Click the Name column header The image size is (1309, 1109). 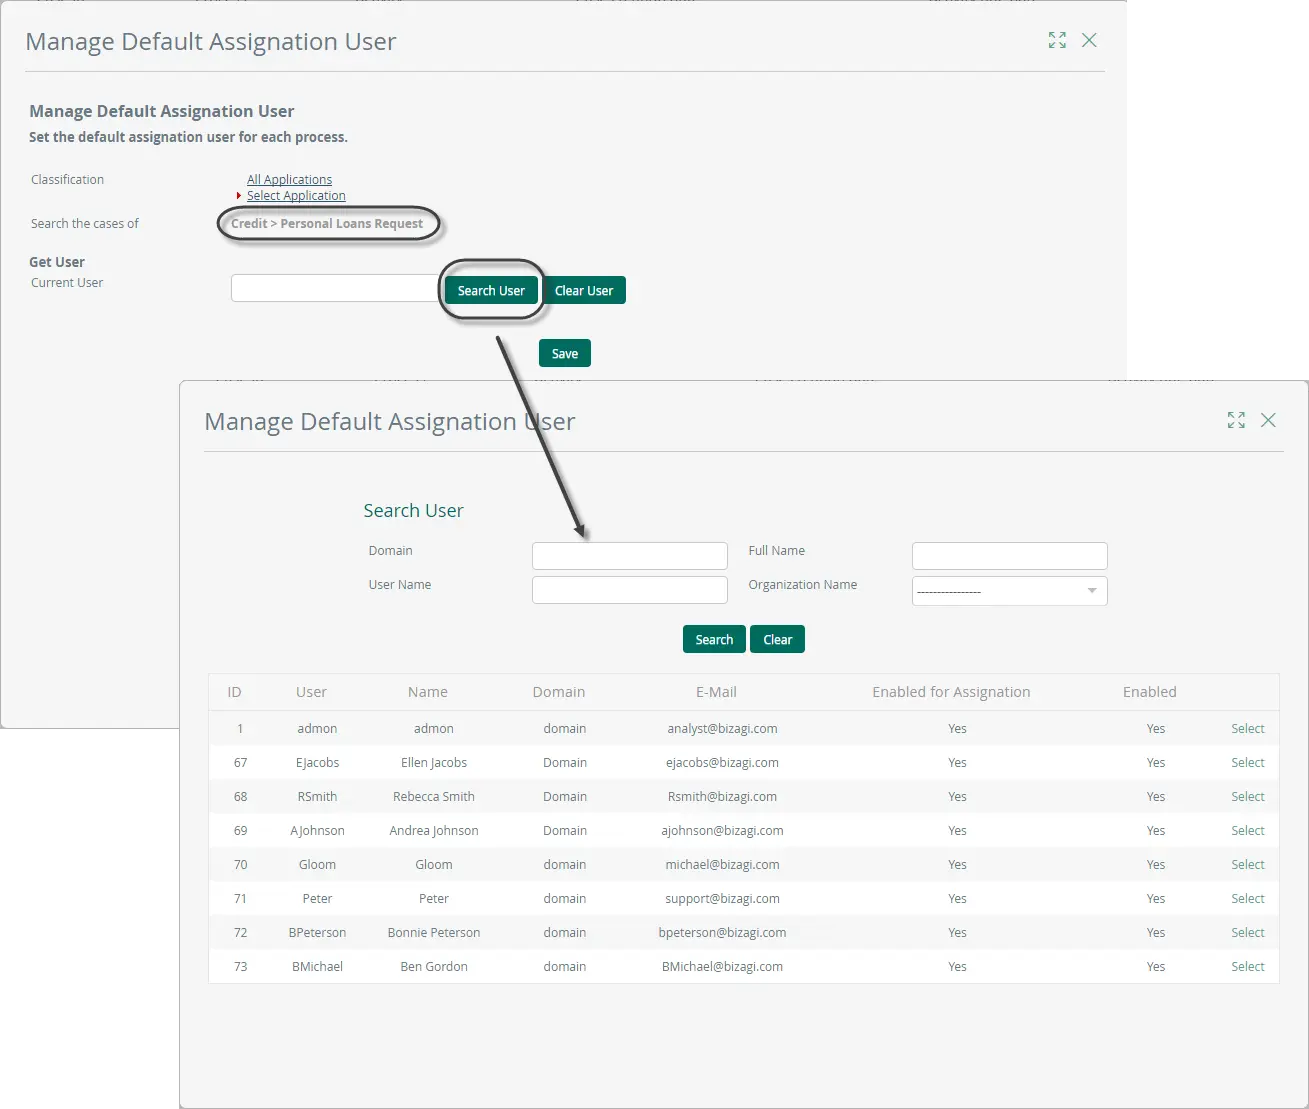pos(428,692)
